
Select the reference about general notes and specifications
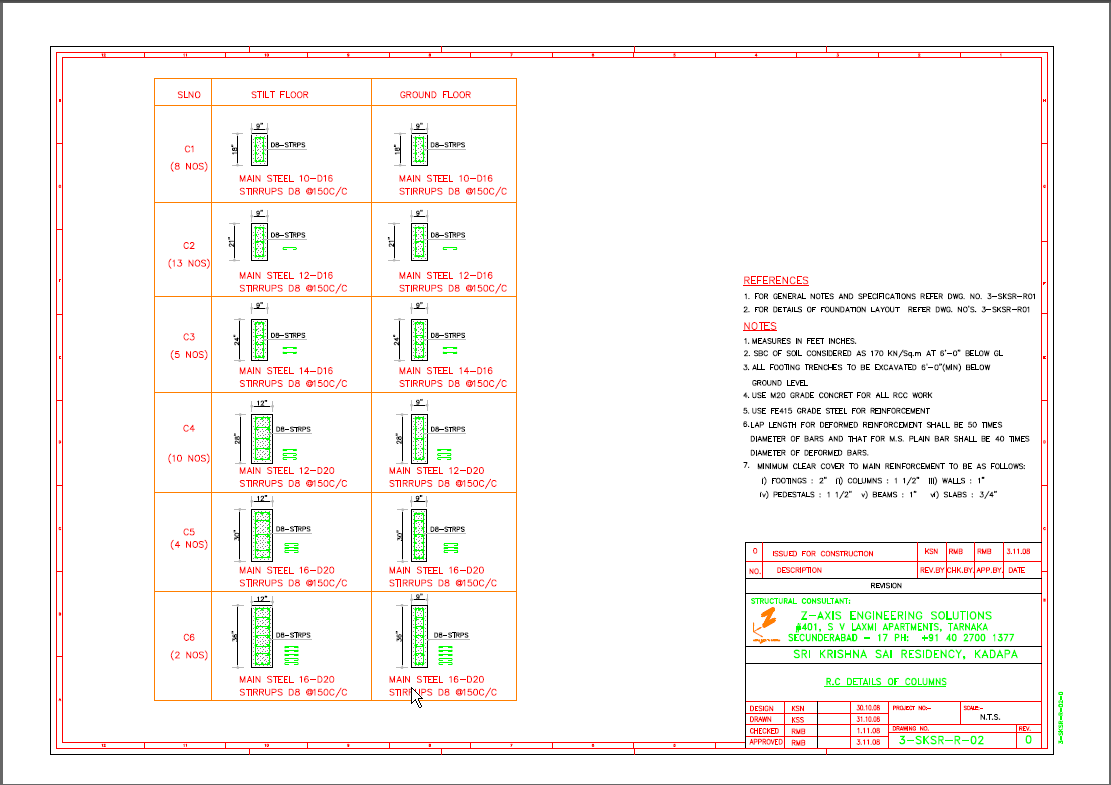(x=889, y=297)
